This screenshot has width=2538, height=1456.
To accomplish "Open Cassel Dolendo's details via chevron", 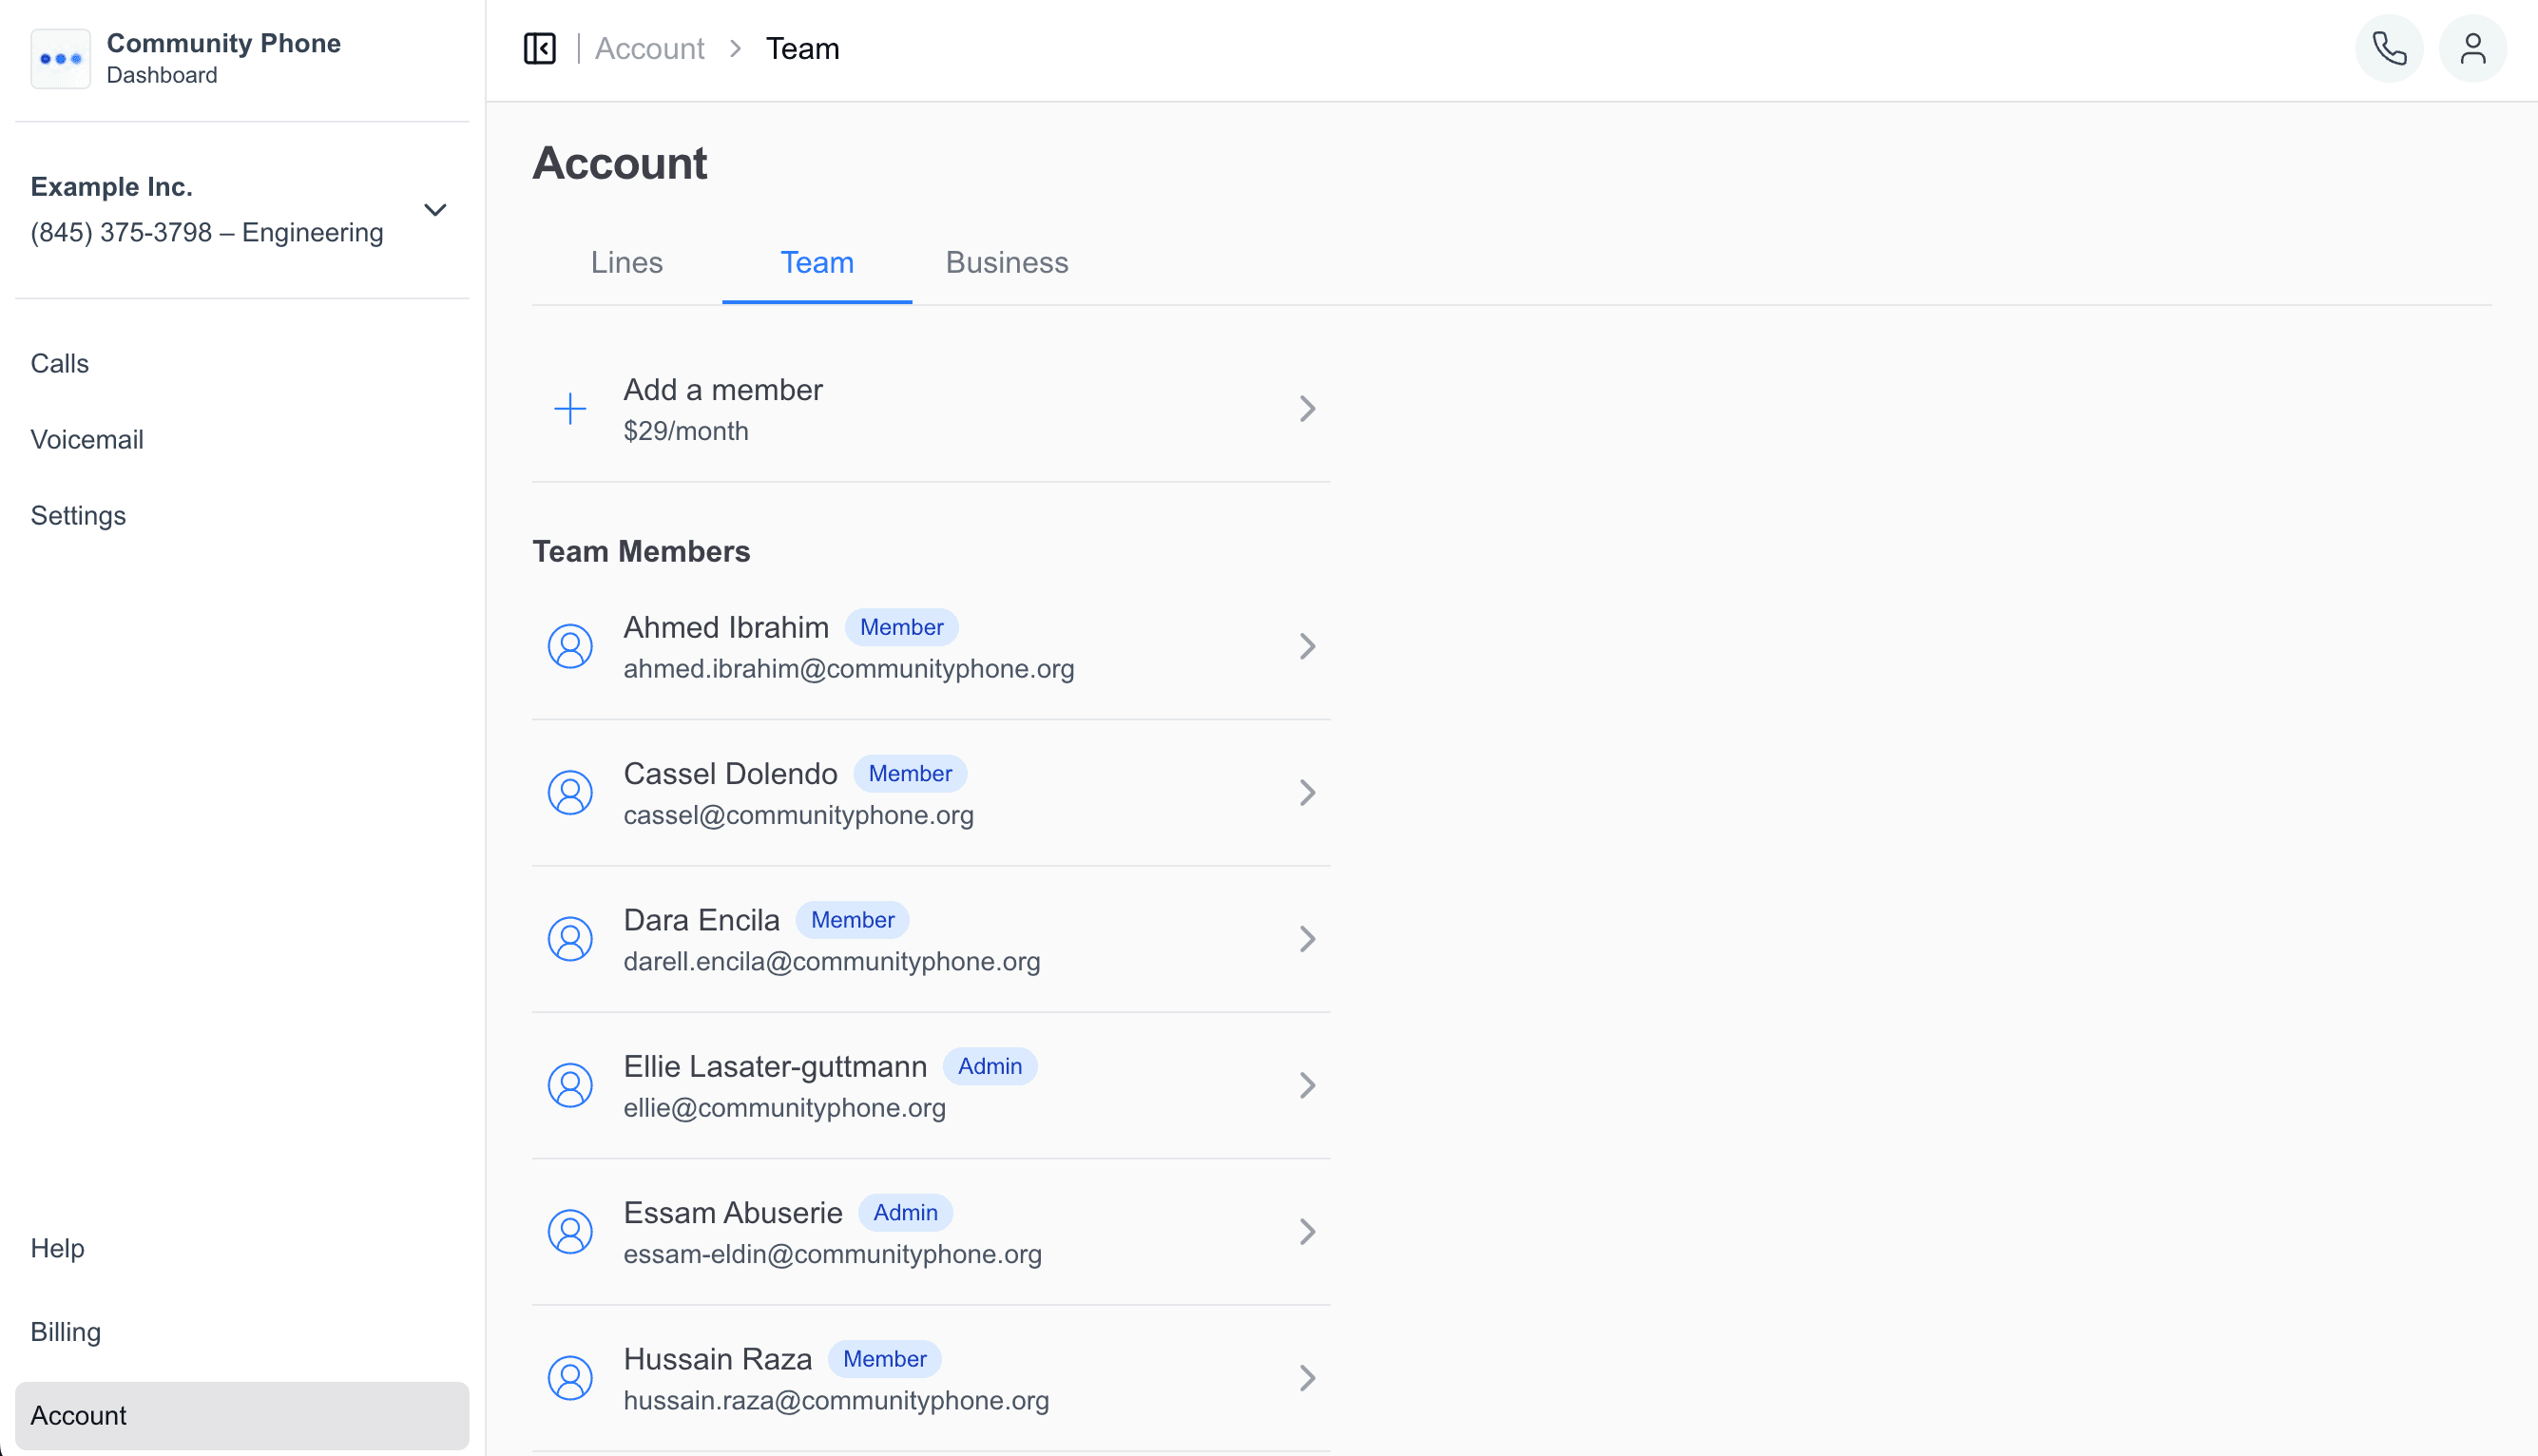I will point(1308,792).
